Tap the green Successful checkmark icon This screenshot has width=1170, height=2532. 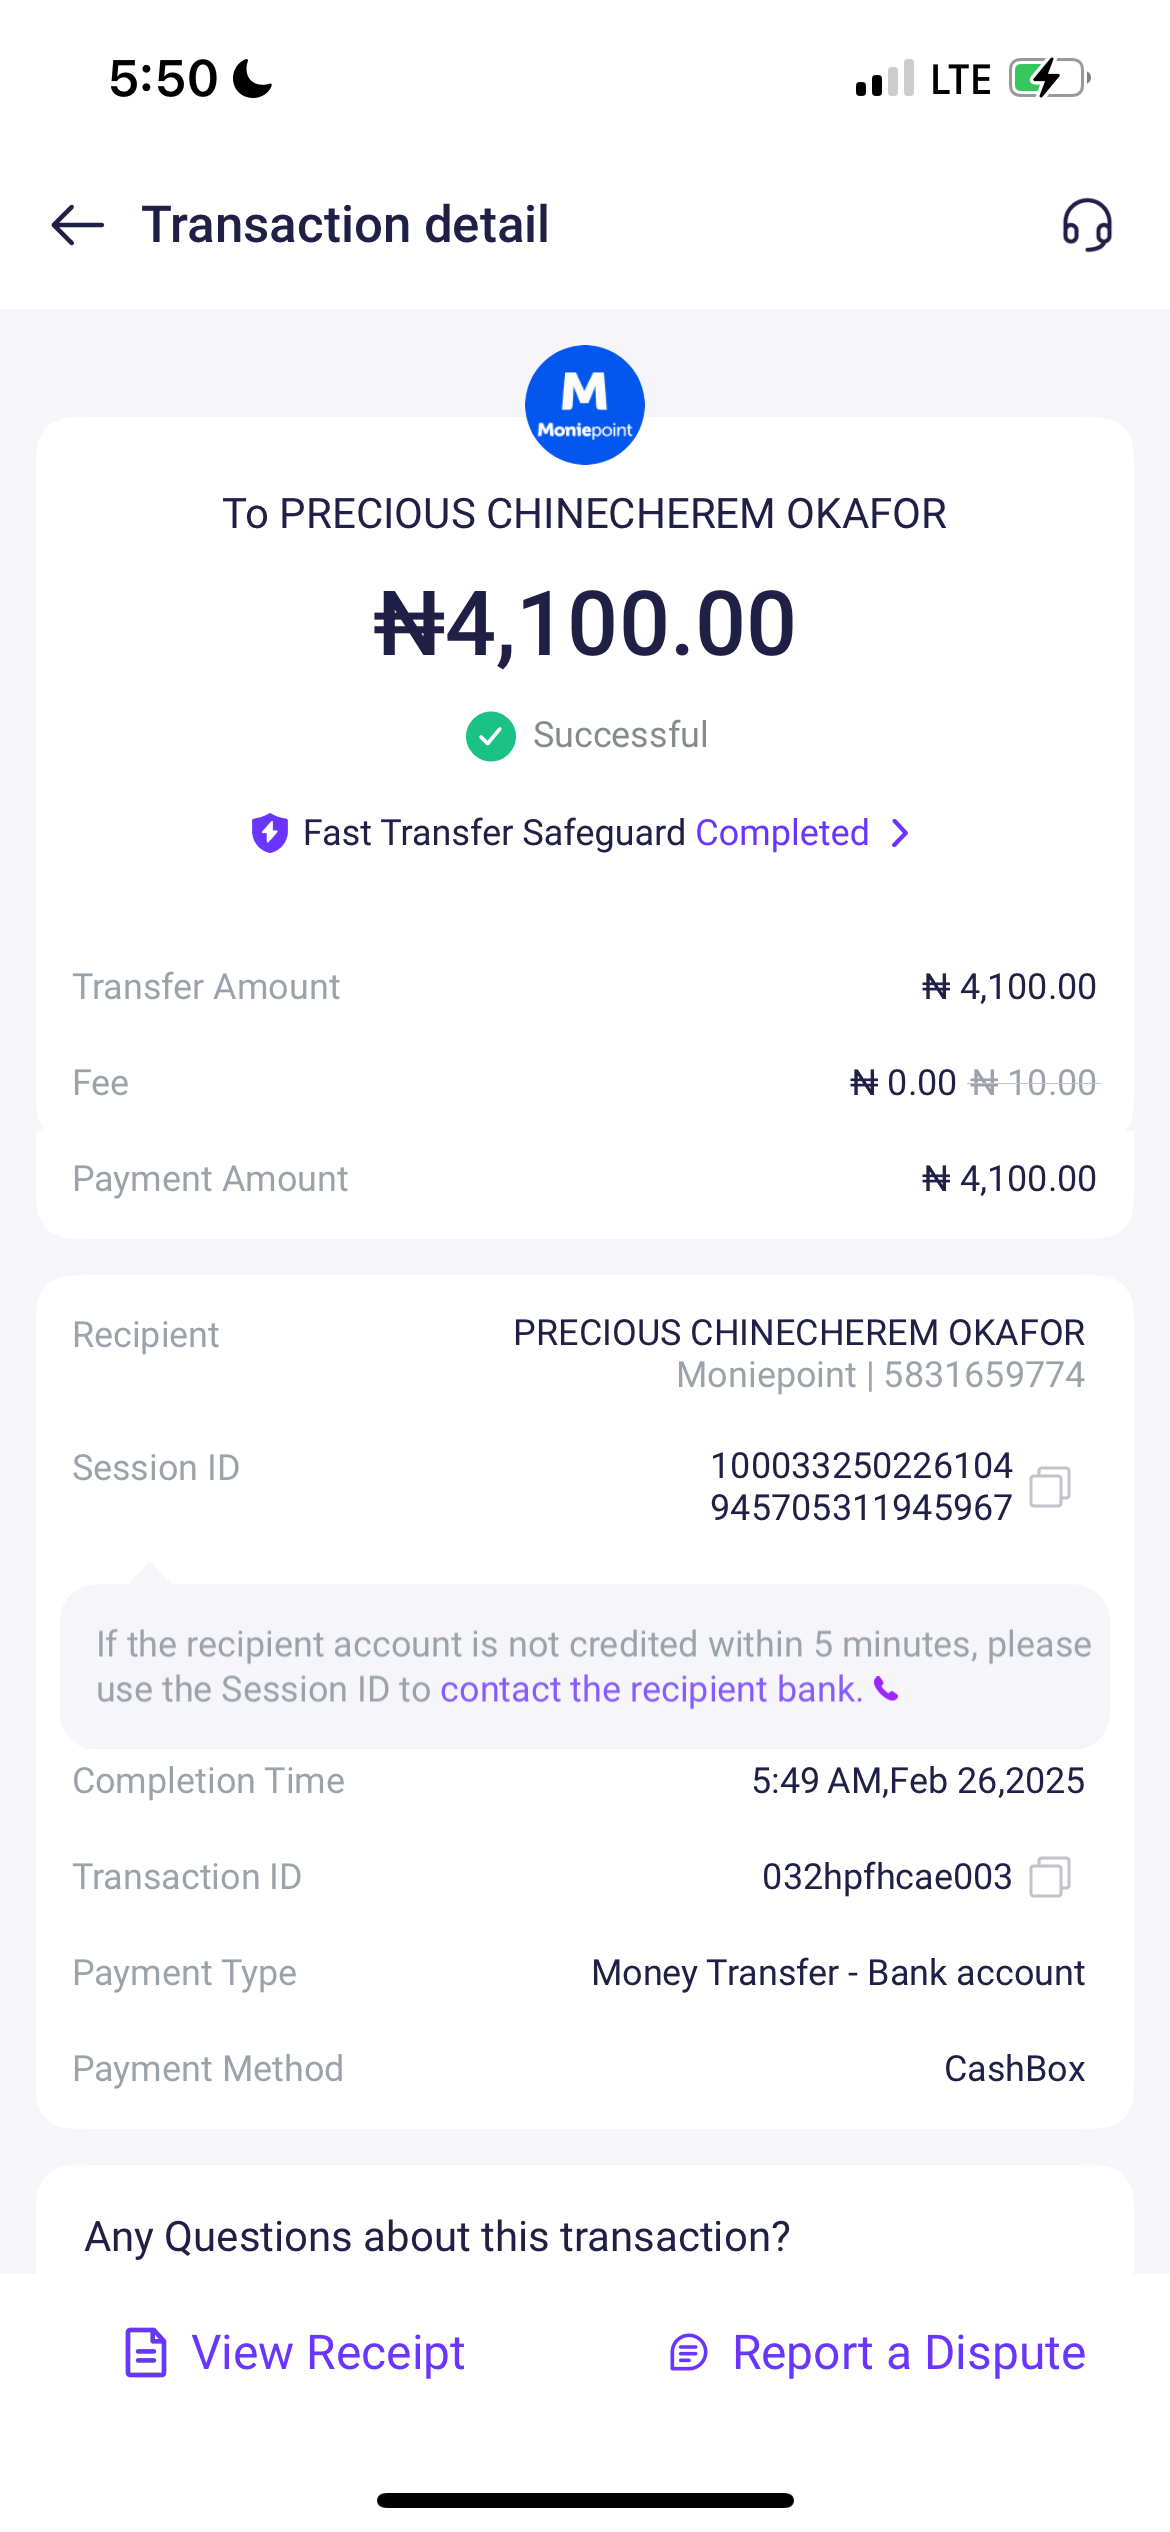point(490,736)
